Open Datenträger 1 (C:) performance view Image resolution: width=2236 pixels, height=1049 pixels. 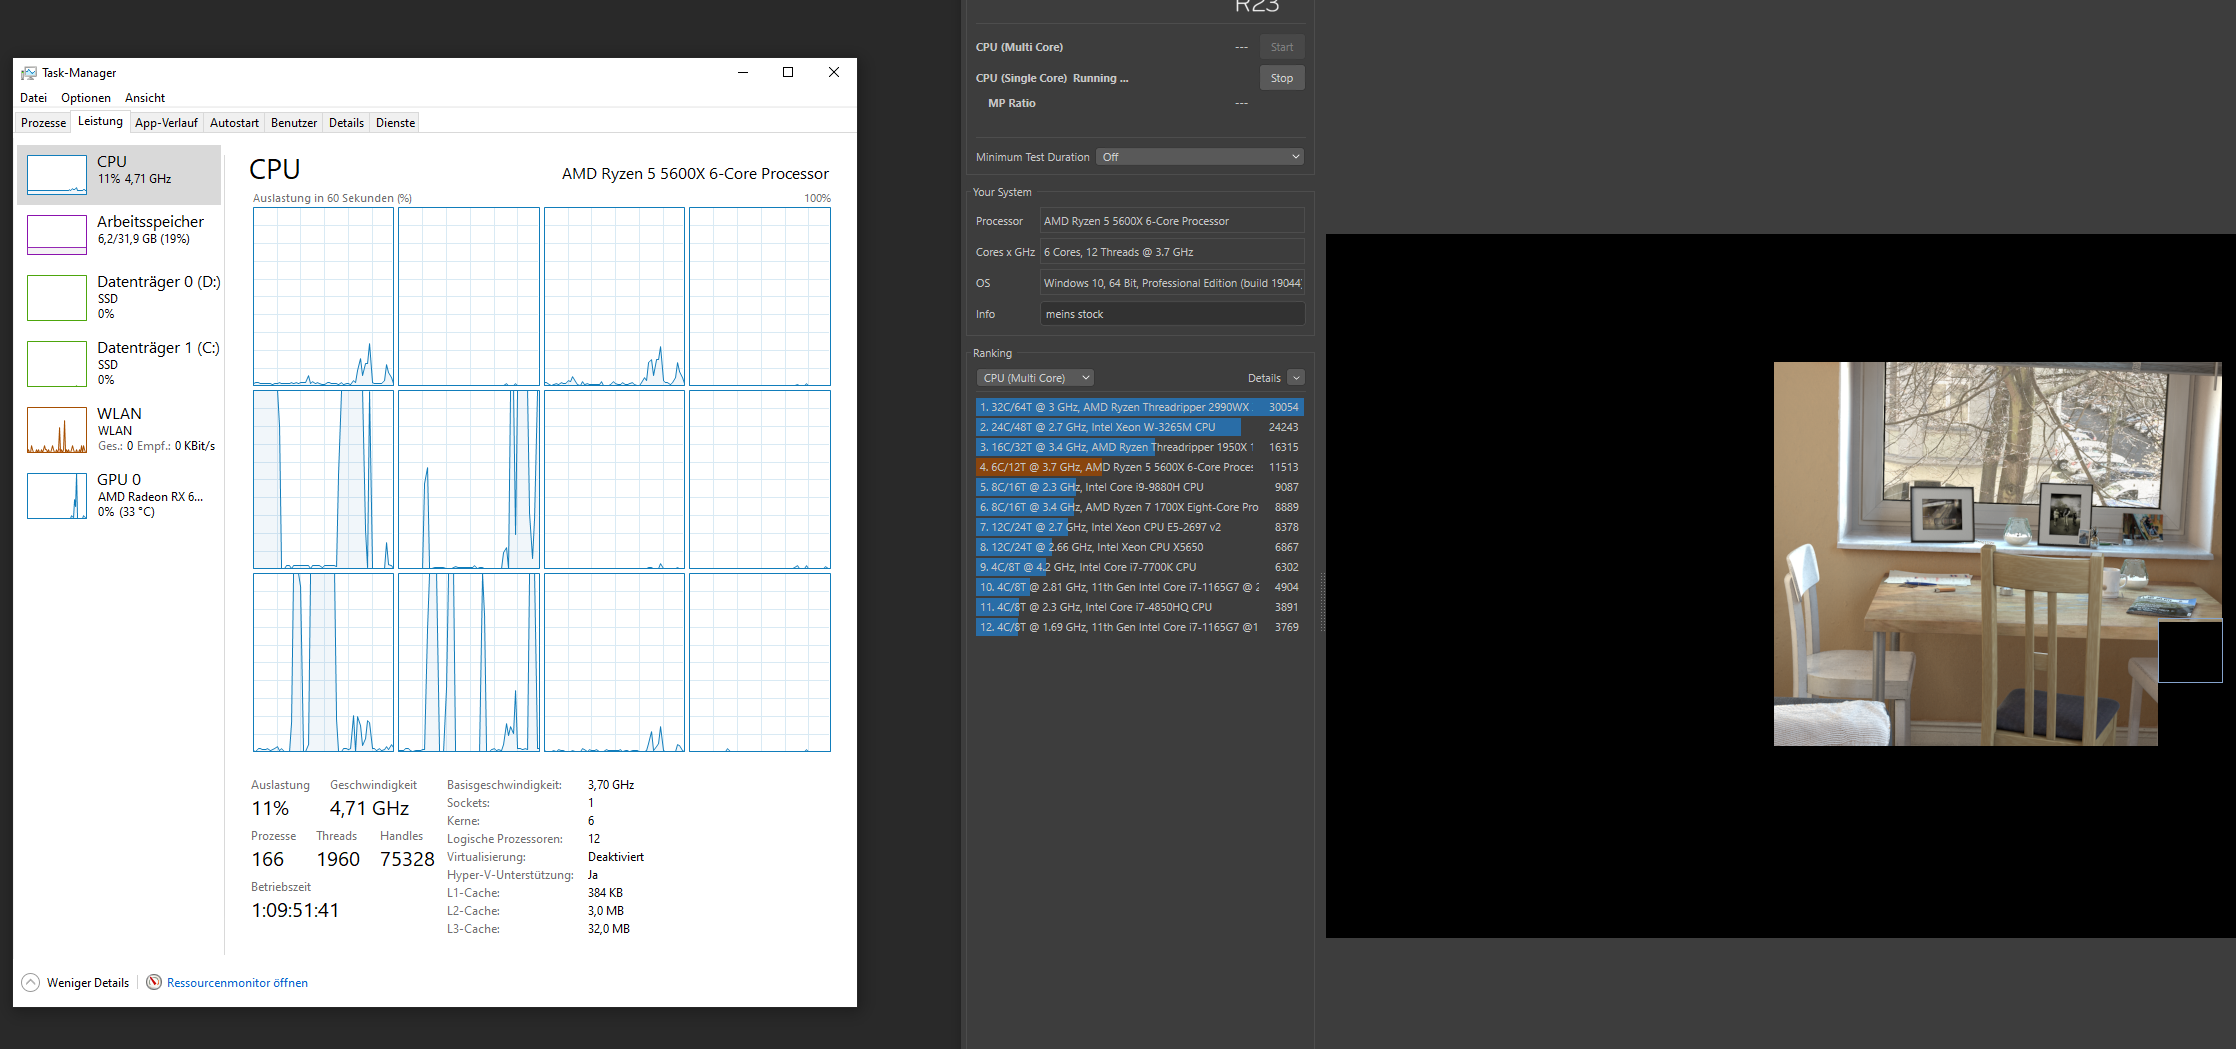pyautogui.click(x=119, y=364)
